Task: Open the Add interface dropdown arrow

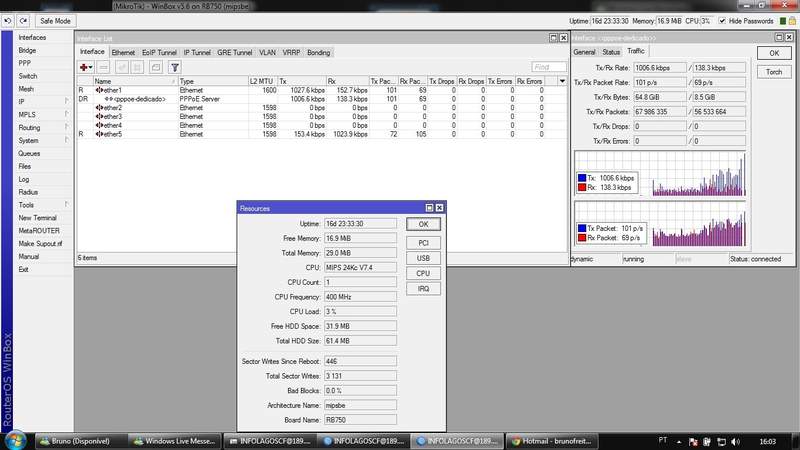Action: 91,67
